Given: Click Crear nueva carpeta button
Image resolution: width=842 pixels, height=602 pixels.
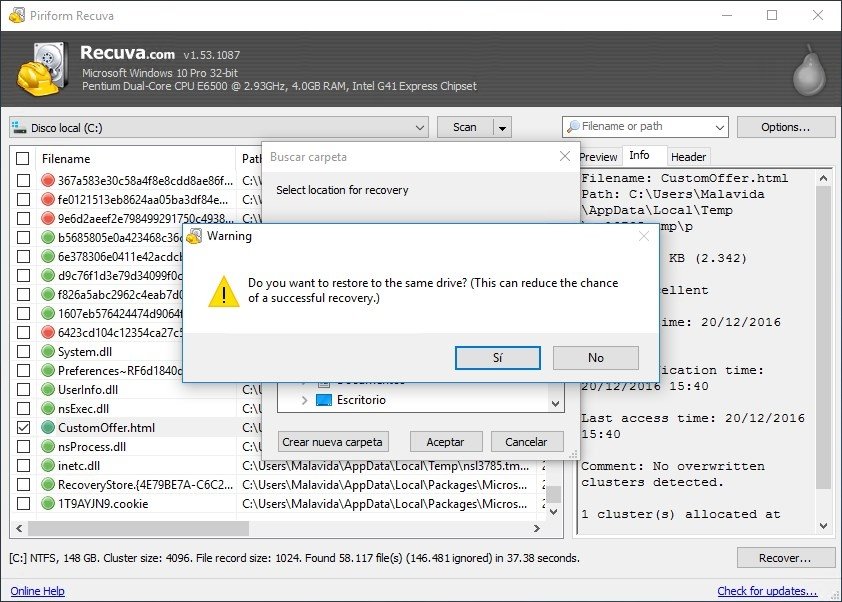Looking at the screenshot, I should click(333, 442).
